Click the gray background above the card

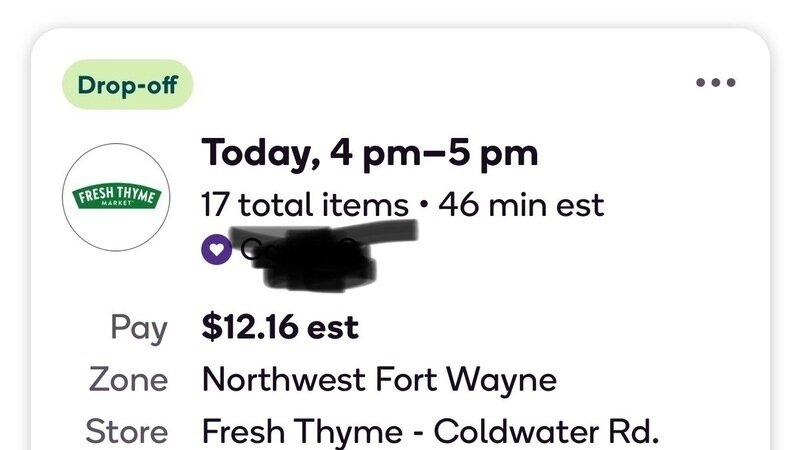click(400, 12)
